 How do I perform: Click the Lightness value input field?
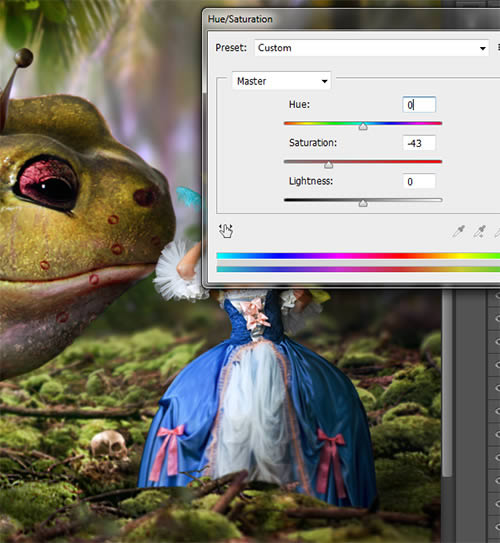419,181
